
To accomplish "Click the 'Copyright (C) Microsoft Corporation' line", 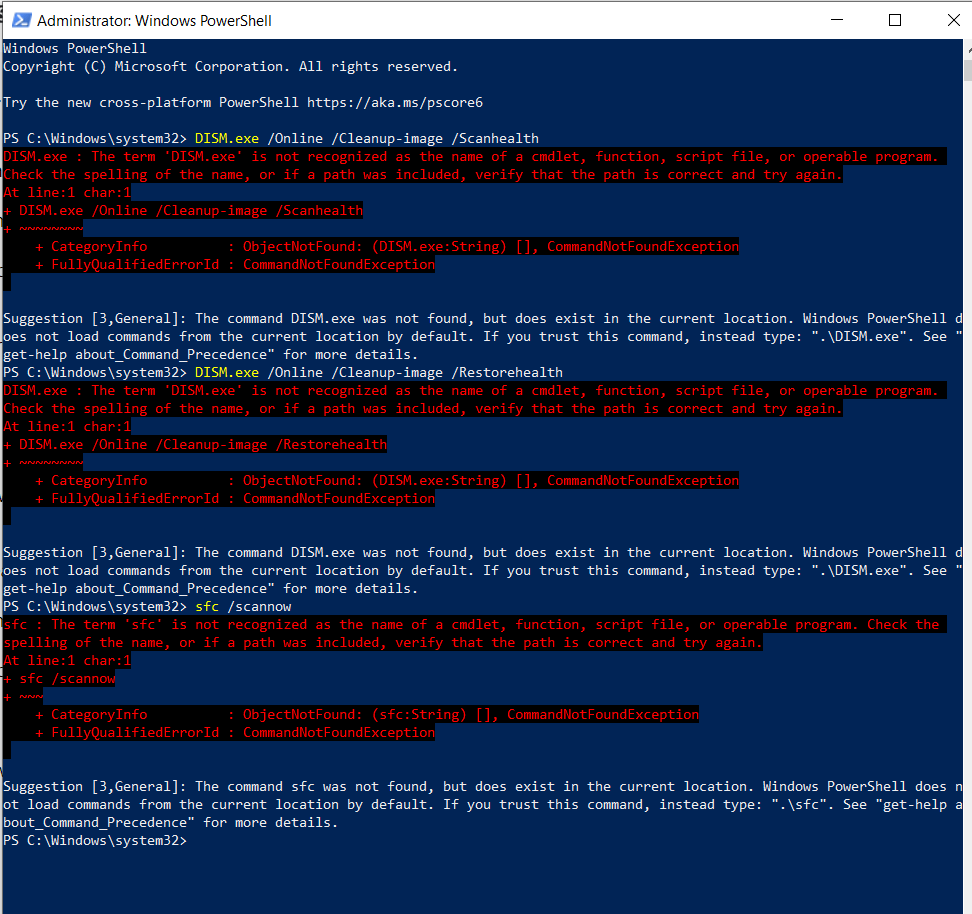I will (x=230, y=66).
